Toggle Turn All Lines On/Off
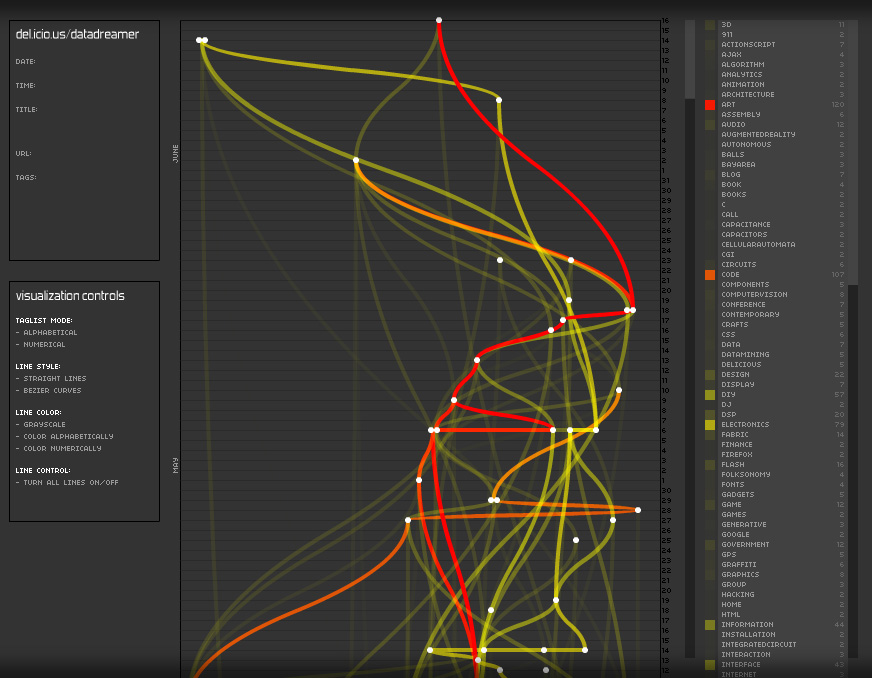The height and width of the screenshot is (678, 872). click(69, 483)
